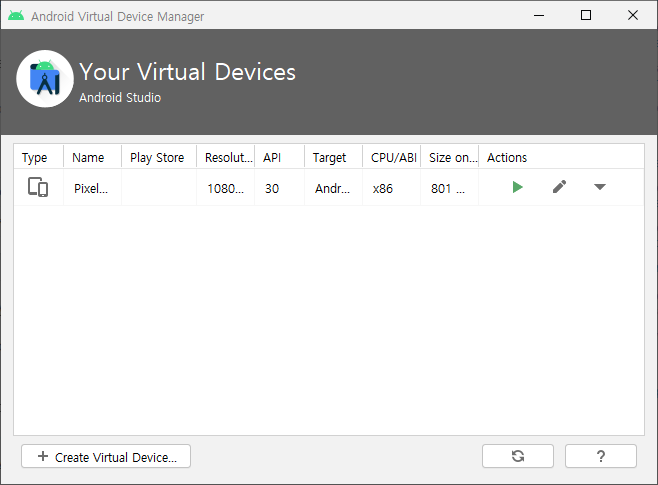Select the x86 CPU/ABI cell

pos(392,188)
